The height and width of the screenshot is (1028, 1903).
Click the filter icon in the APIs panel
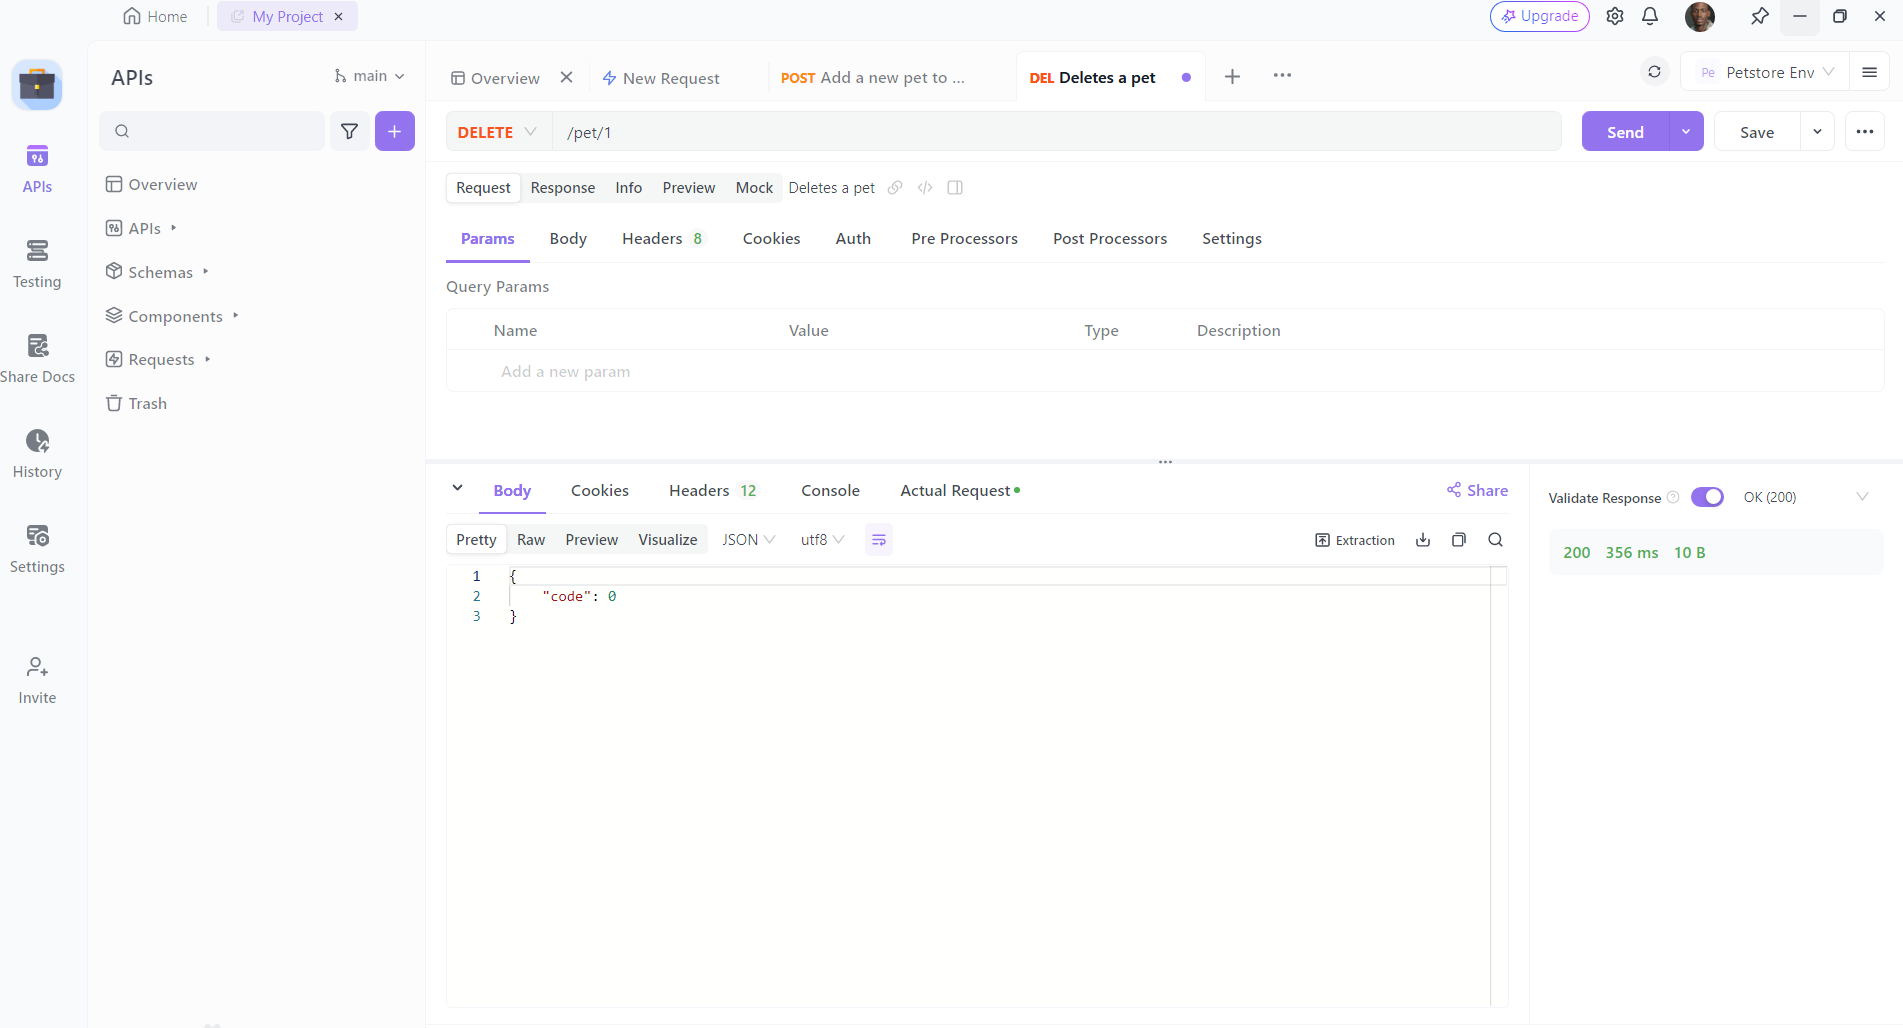point(349,131)
